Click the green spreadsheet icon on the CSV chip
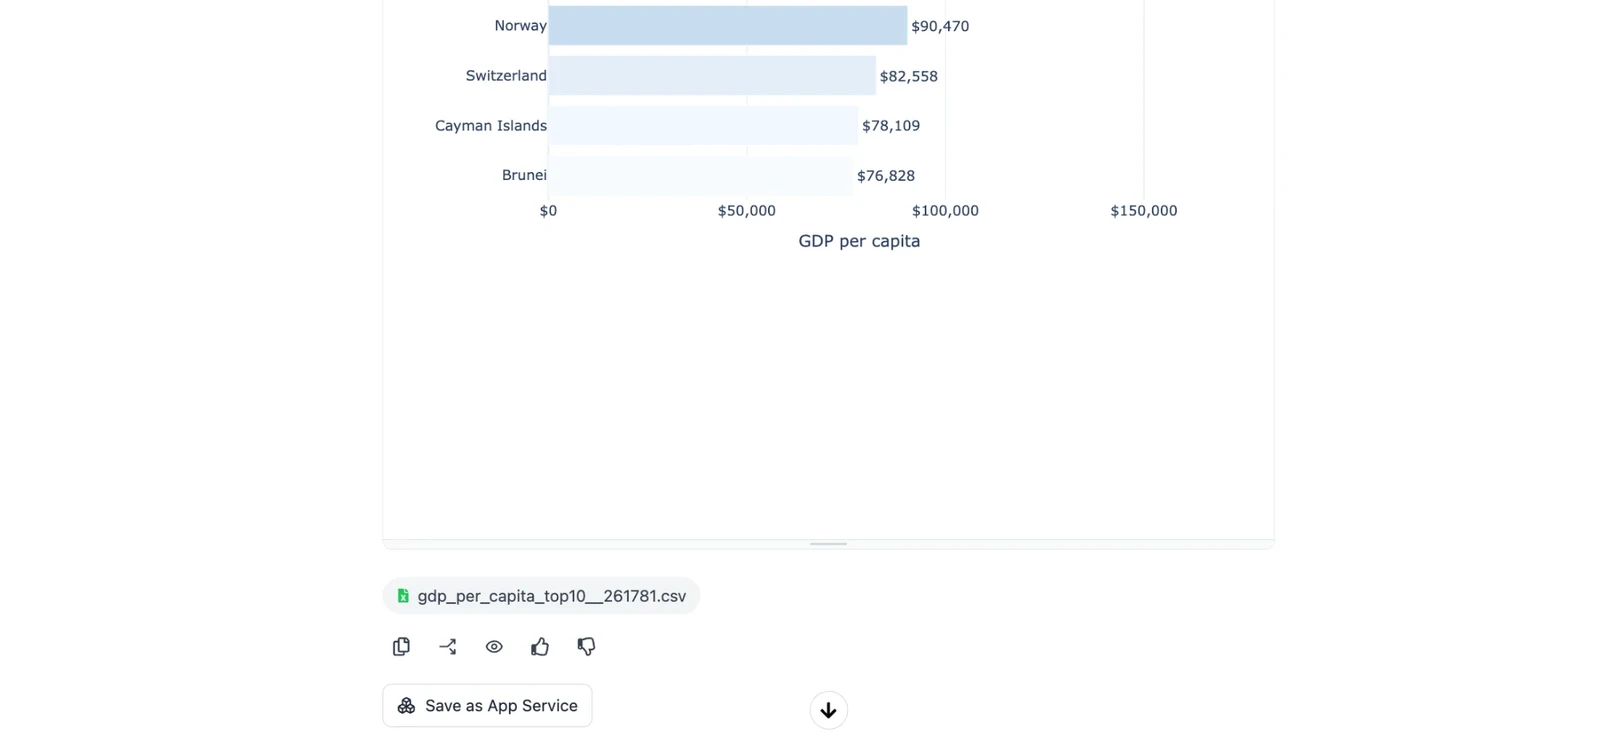The image size is (1600, 736). coord(403,596)
